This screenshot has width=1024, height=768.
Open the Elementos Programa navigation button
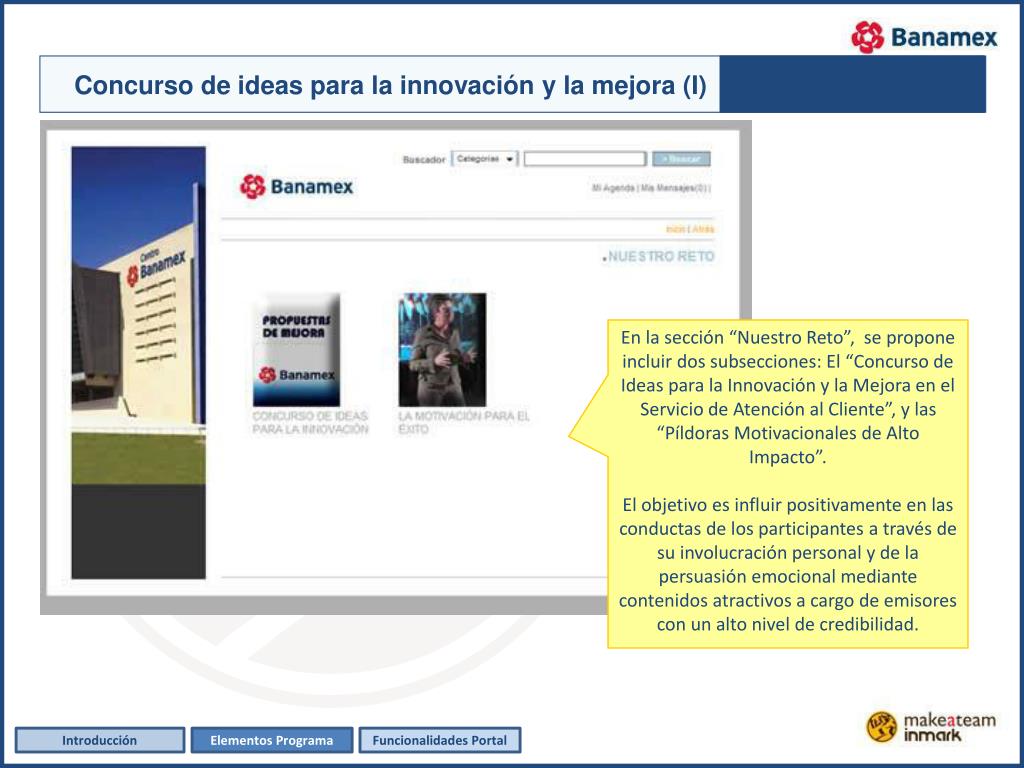(x=272, y=740)
